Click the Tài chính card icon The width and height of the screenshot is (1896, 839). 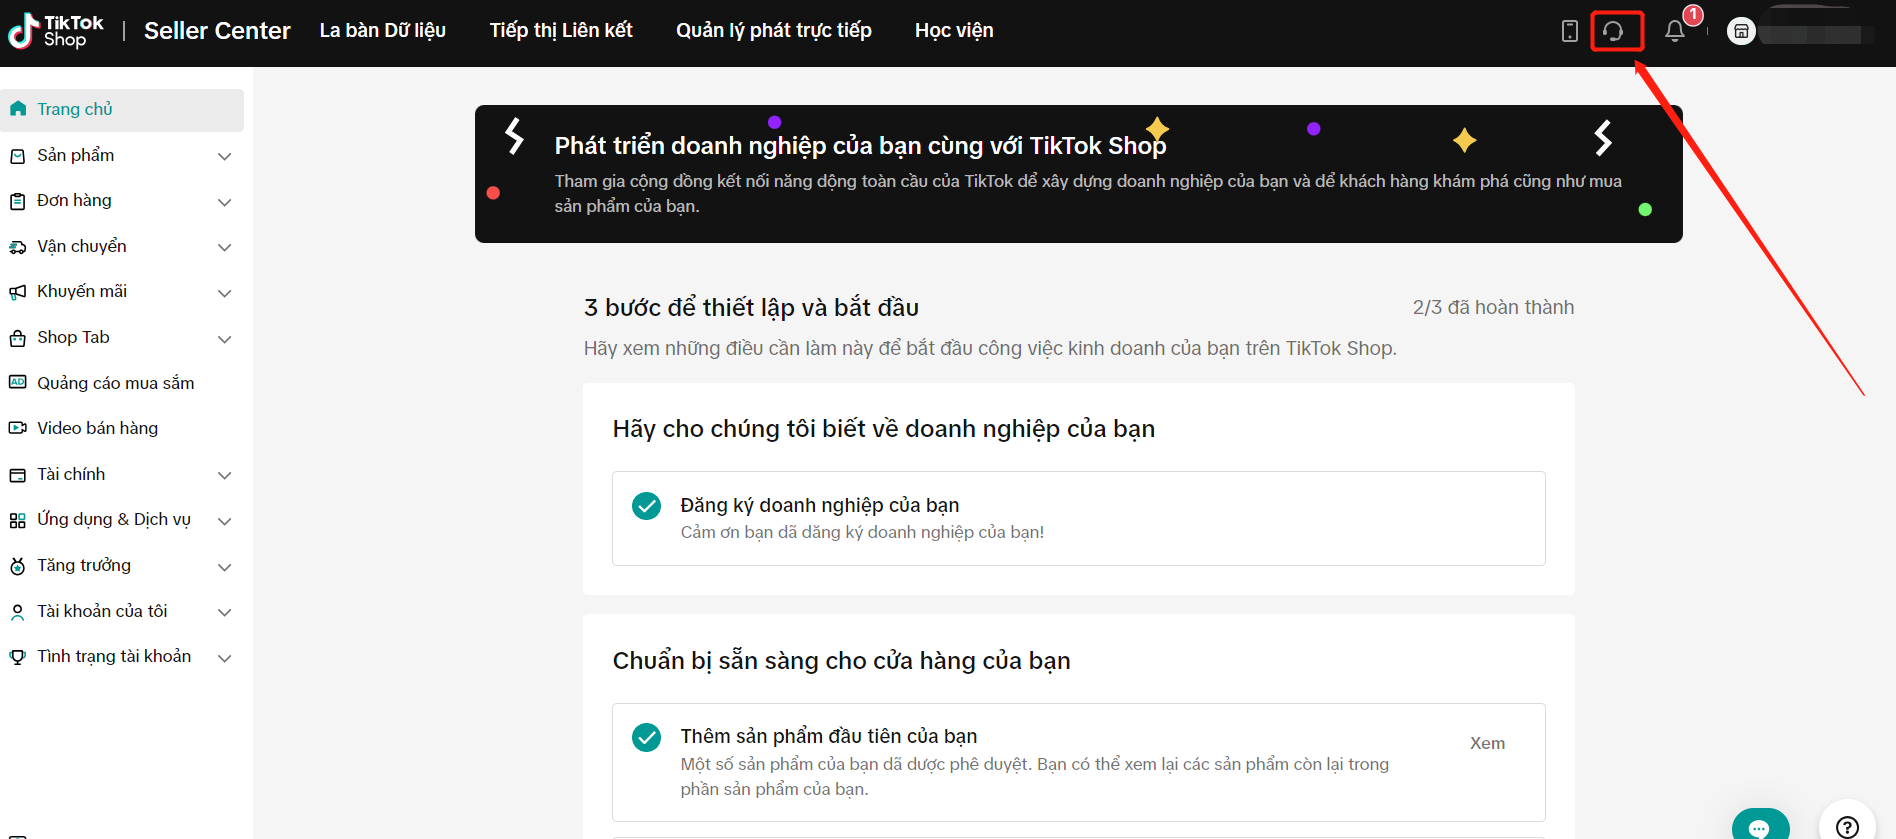pyautogui.click(x=18, y=475)
